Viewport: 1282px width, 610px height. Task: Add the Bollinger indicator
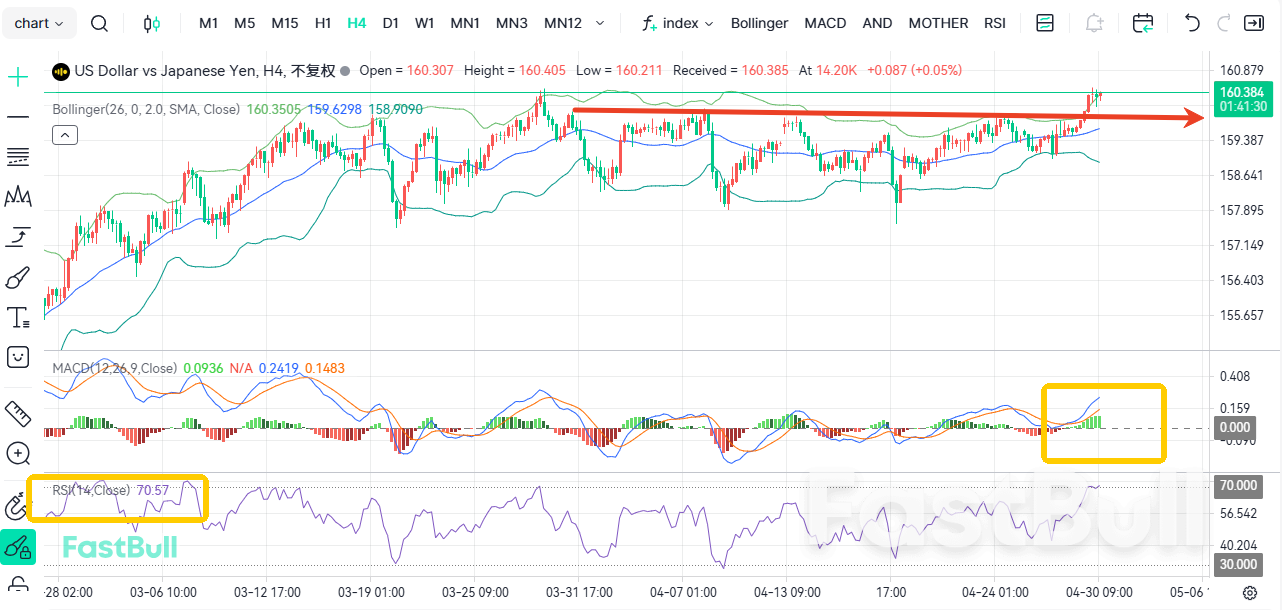pos(759,23)
